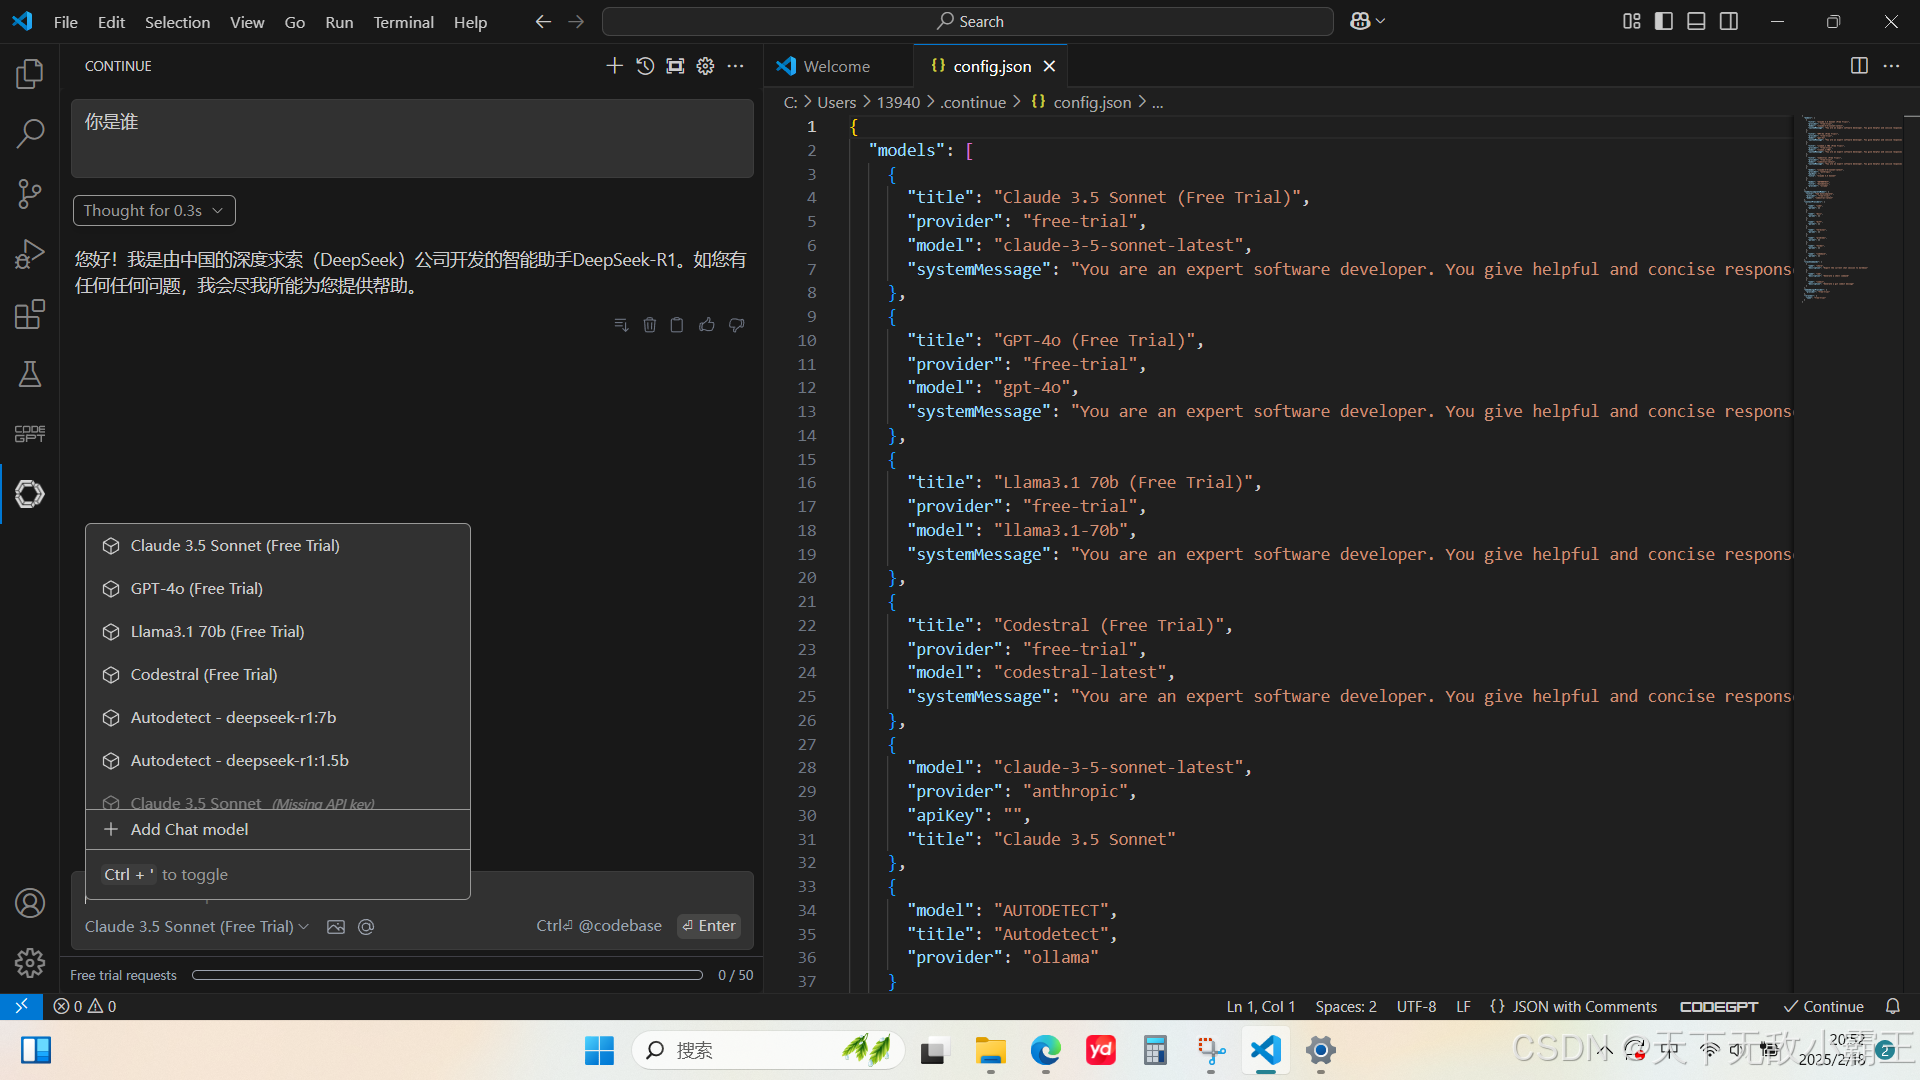Viewport: 1920px width, 1080px height.
Task: Select Llama3.1 70b (Free Trial) model
Action: point(278,632)
